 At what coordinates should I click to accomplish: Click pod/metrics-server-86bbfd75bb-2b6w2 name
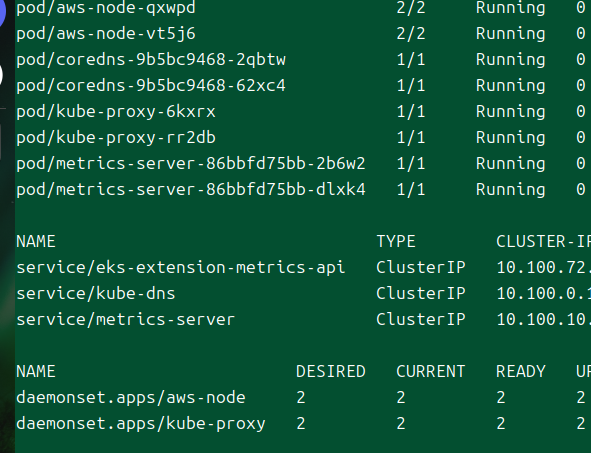tap(191, 164)
